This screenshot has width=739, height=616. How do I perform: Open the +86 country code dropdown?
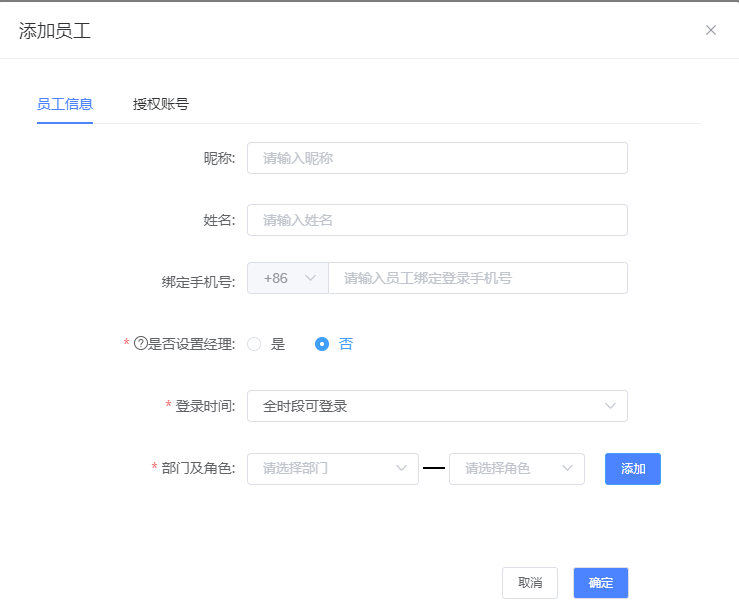[x=288, y=278]
